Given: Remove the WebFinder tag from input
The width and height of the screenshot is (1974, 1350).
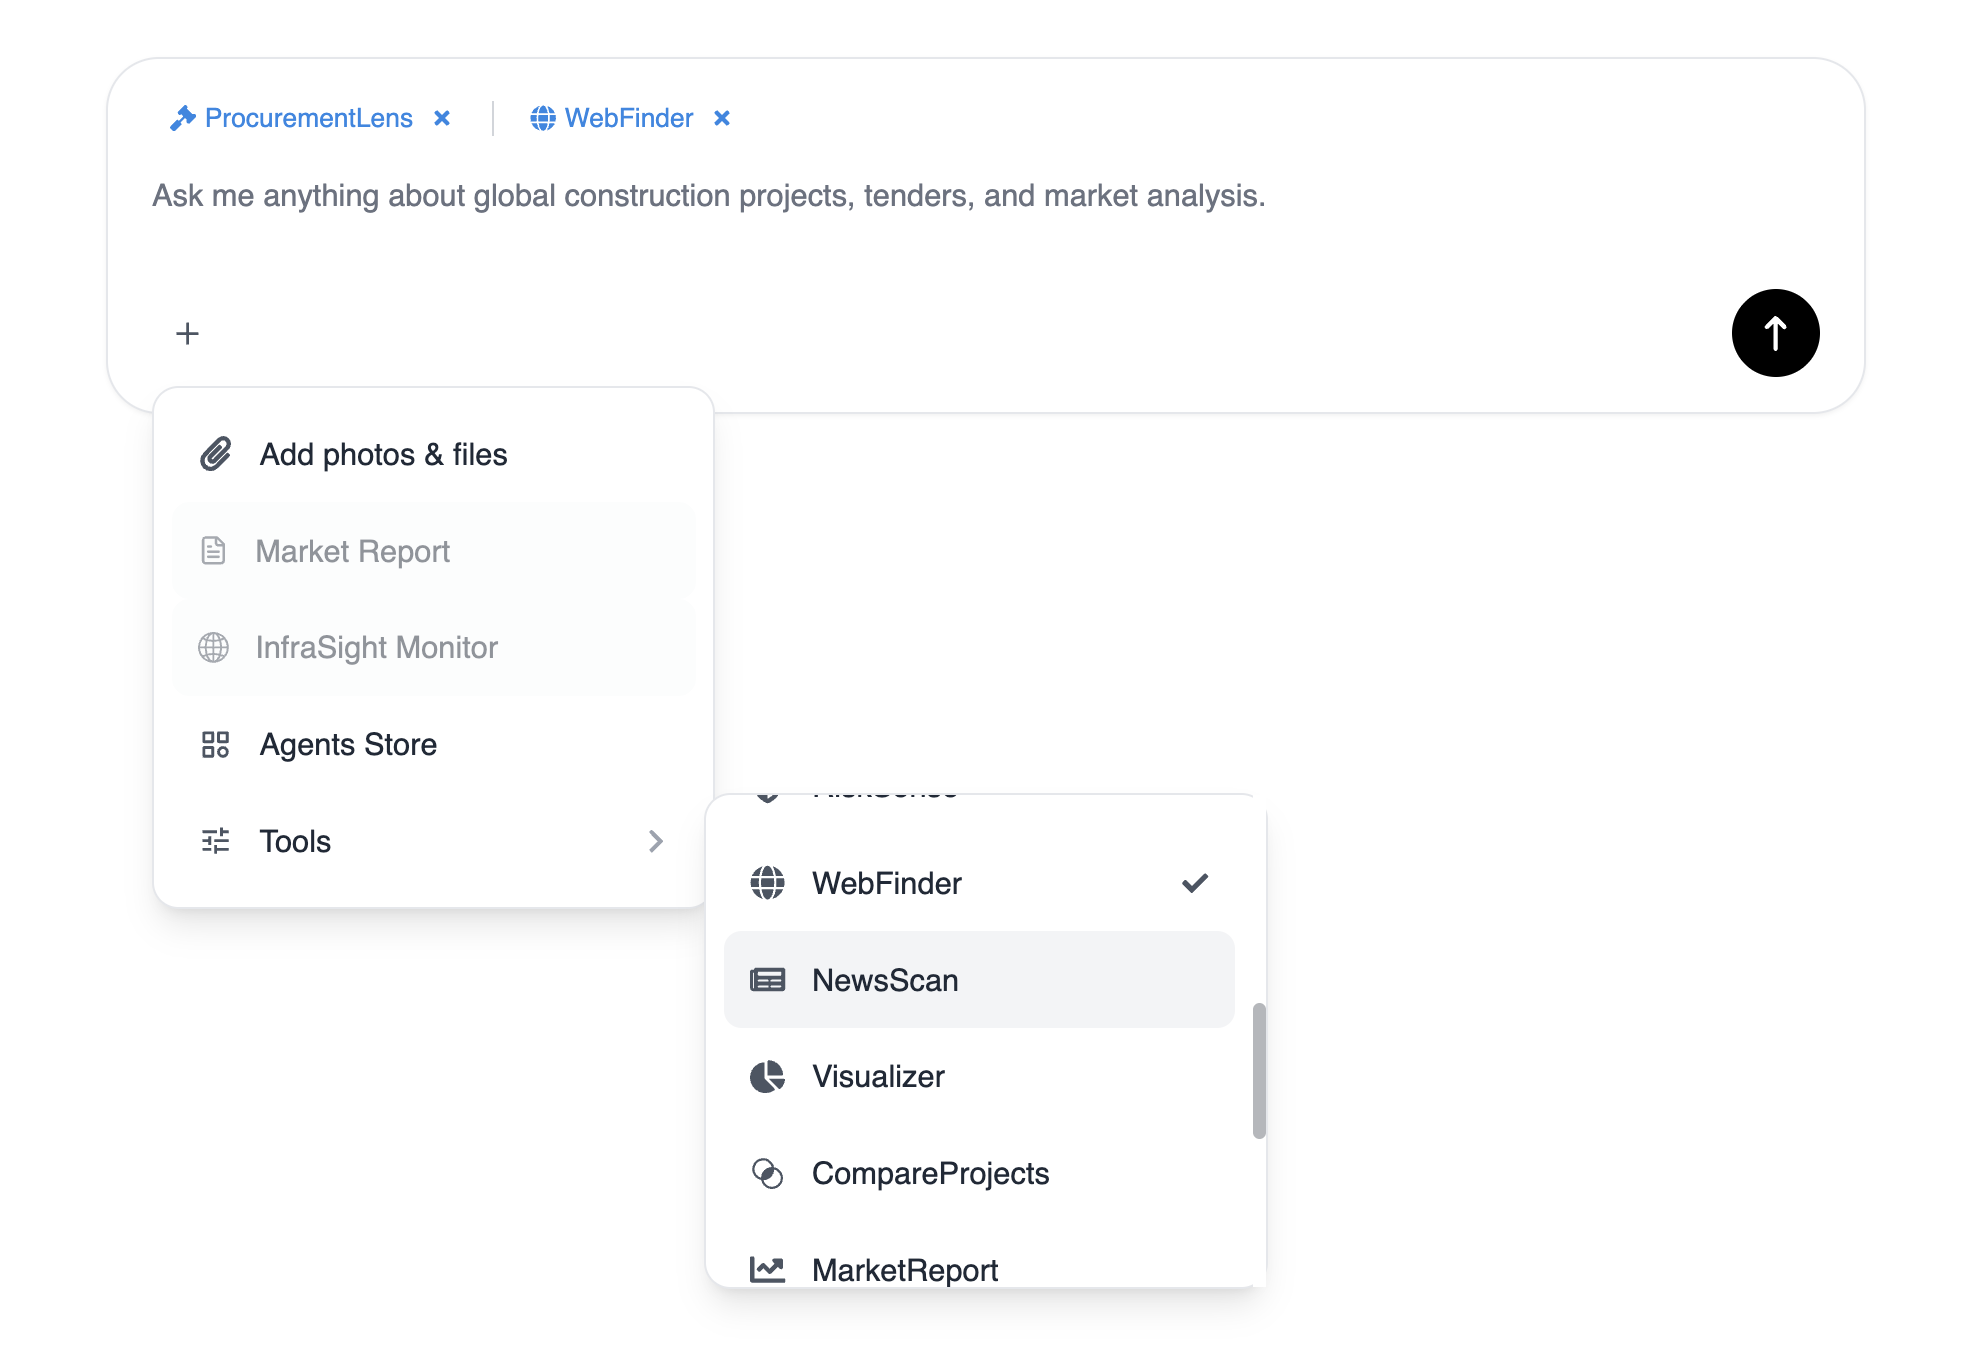Looking at the screenshot, I should (722, 118).
